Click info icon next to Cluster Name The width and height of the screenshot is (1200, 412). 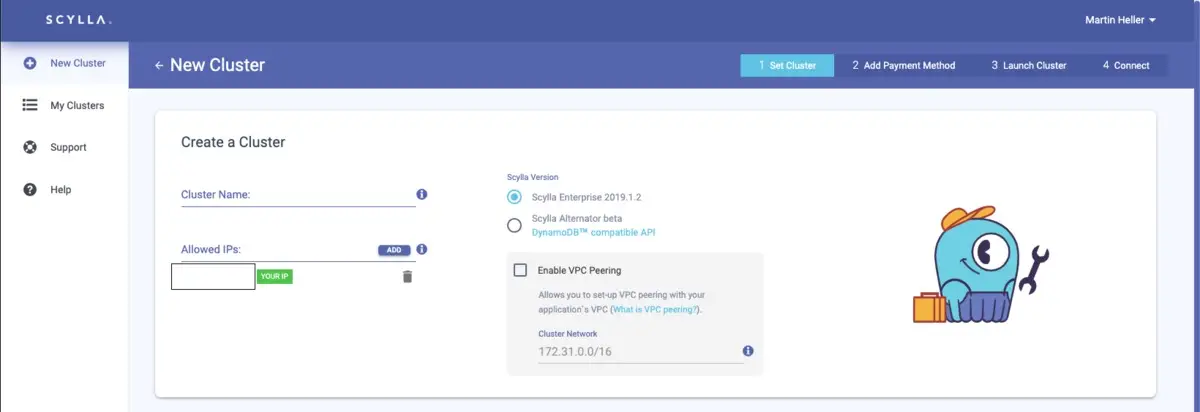421,194
